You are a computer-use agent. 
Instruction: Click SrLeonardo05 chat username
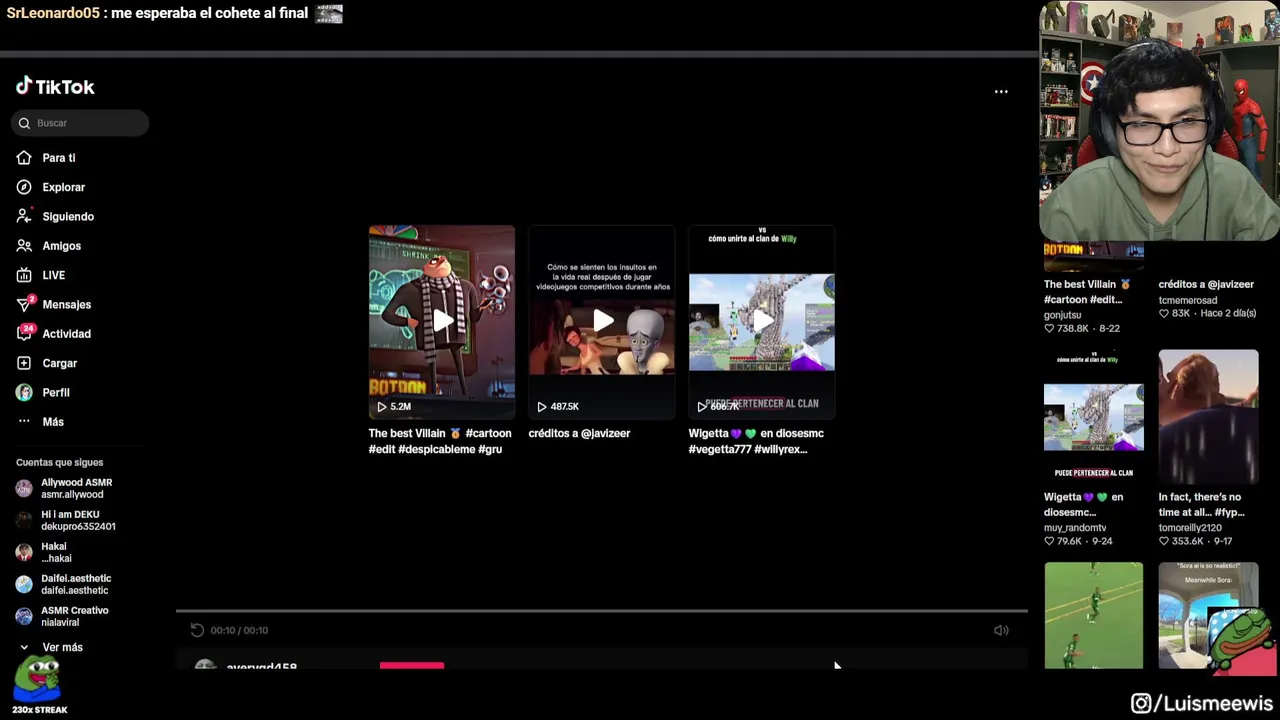pyautogui.click(x=53, y=13)
